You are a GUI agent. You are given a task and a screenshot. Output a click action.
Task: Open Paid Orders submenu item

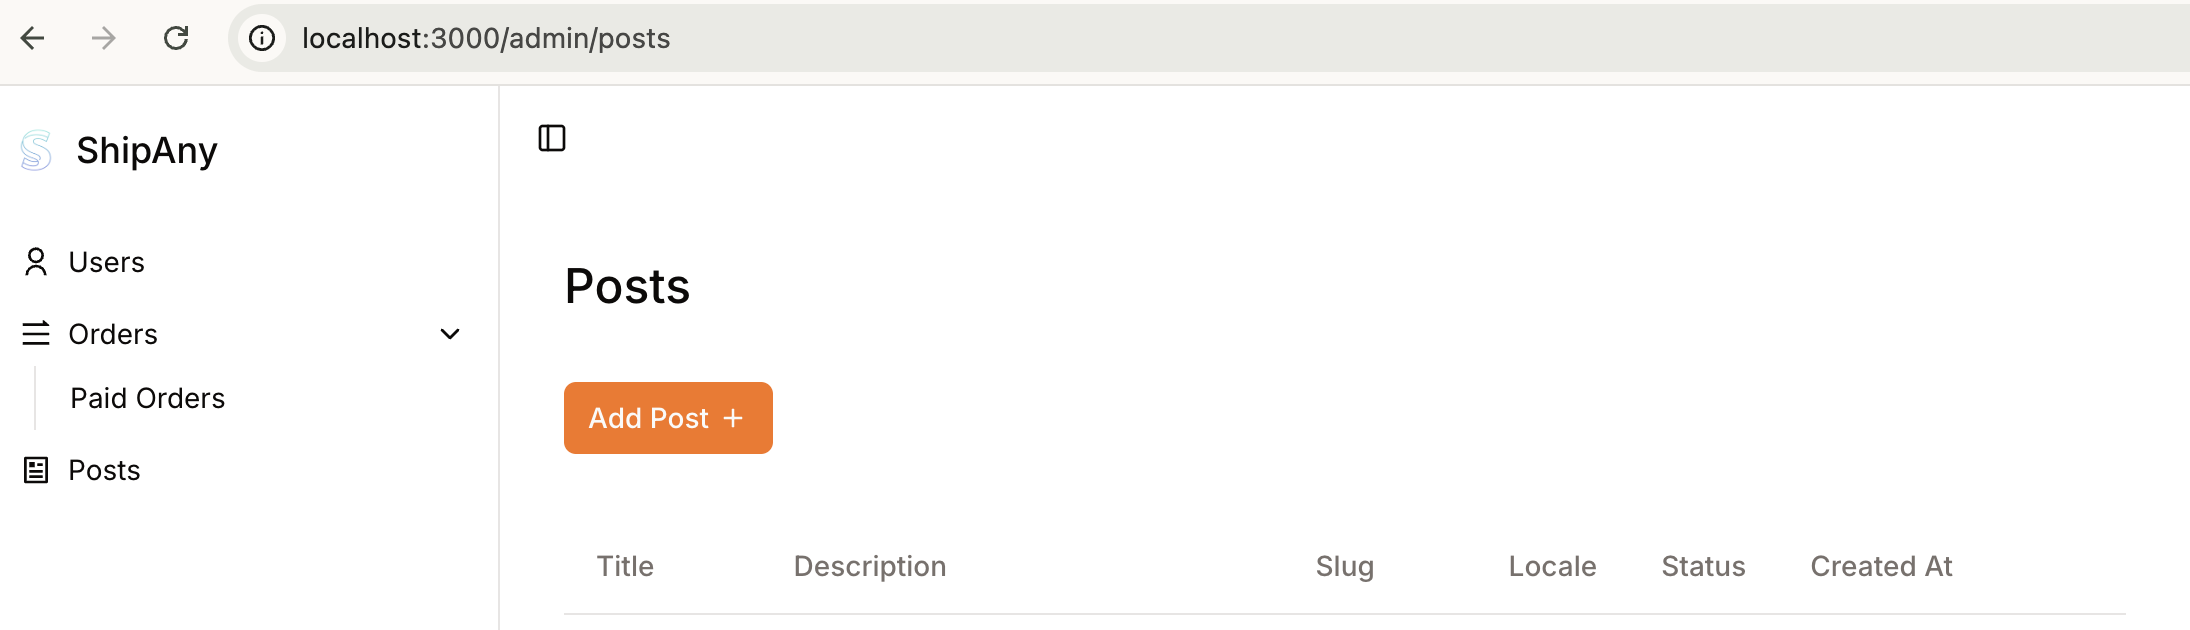pos(148,398)
